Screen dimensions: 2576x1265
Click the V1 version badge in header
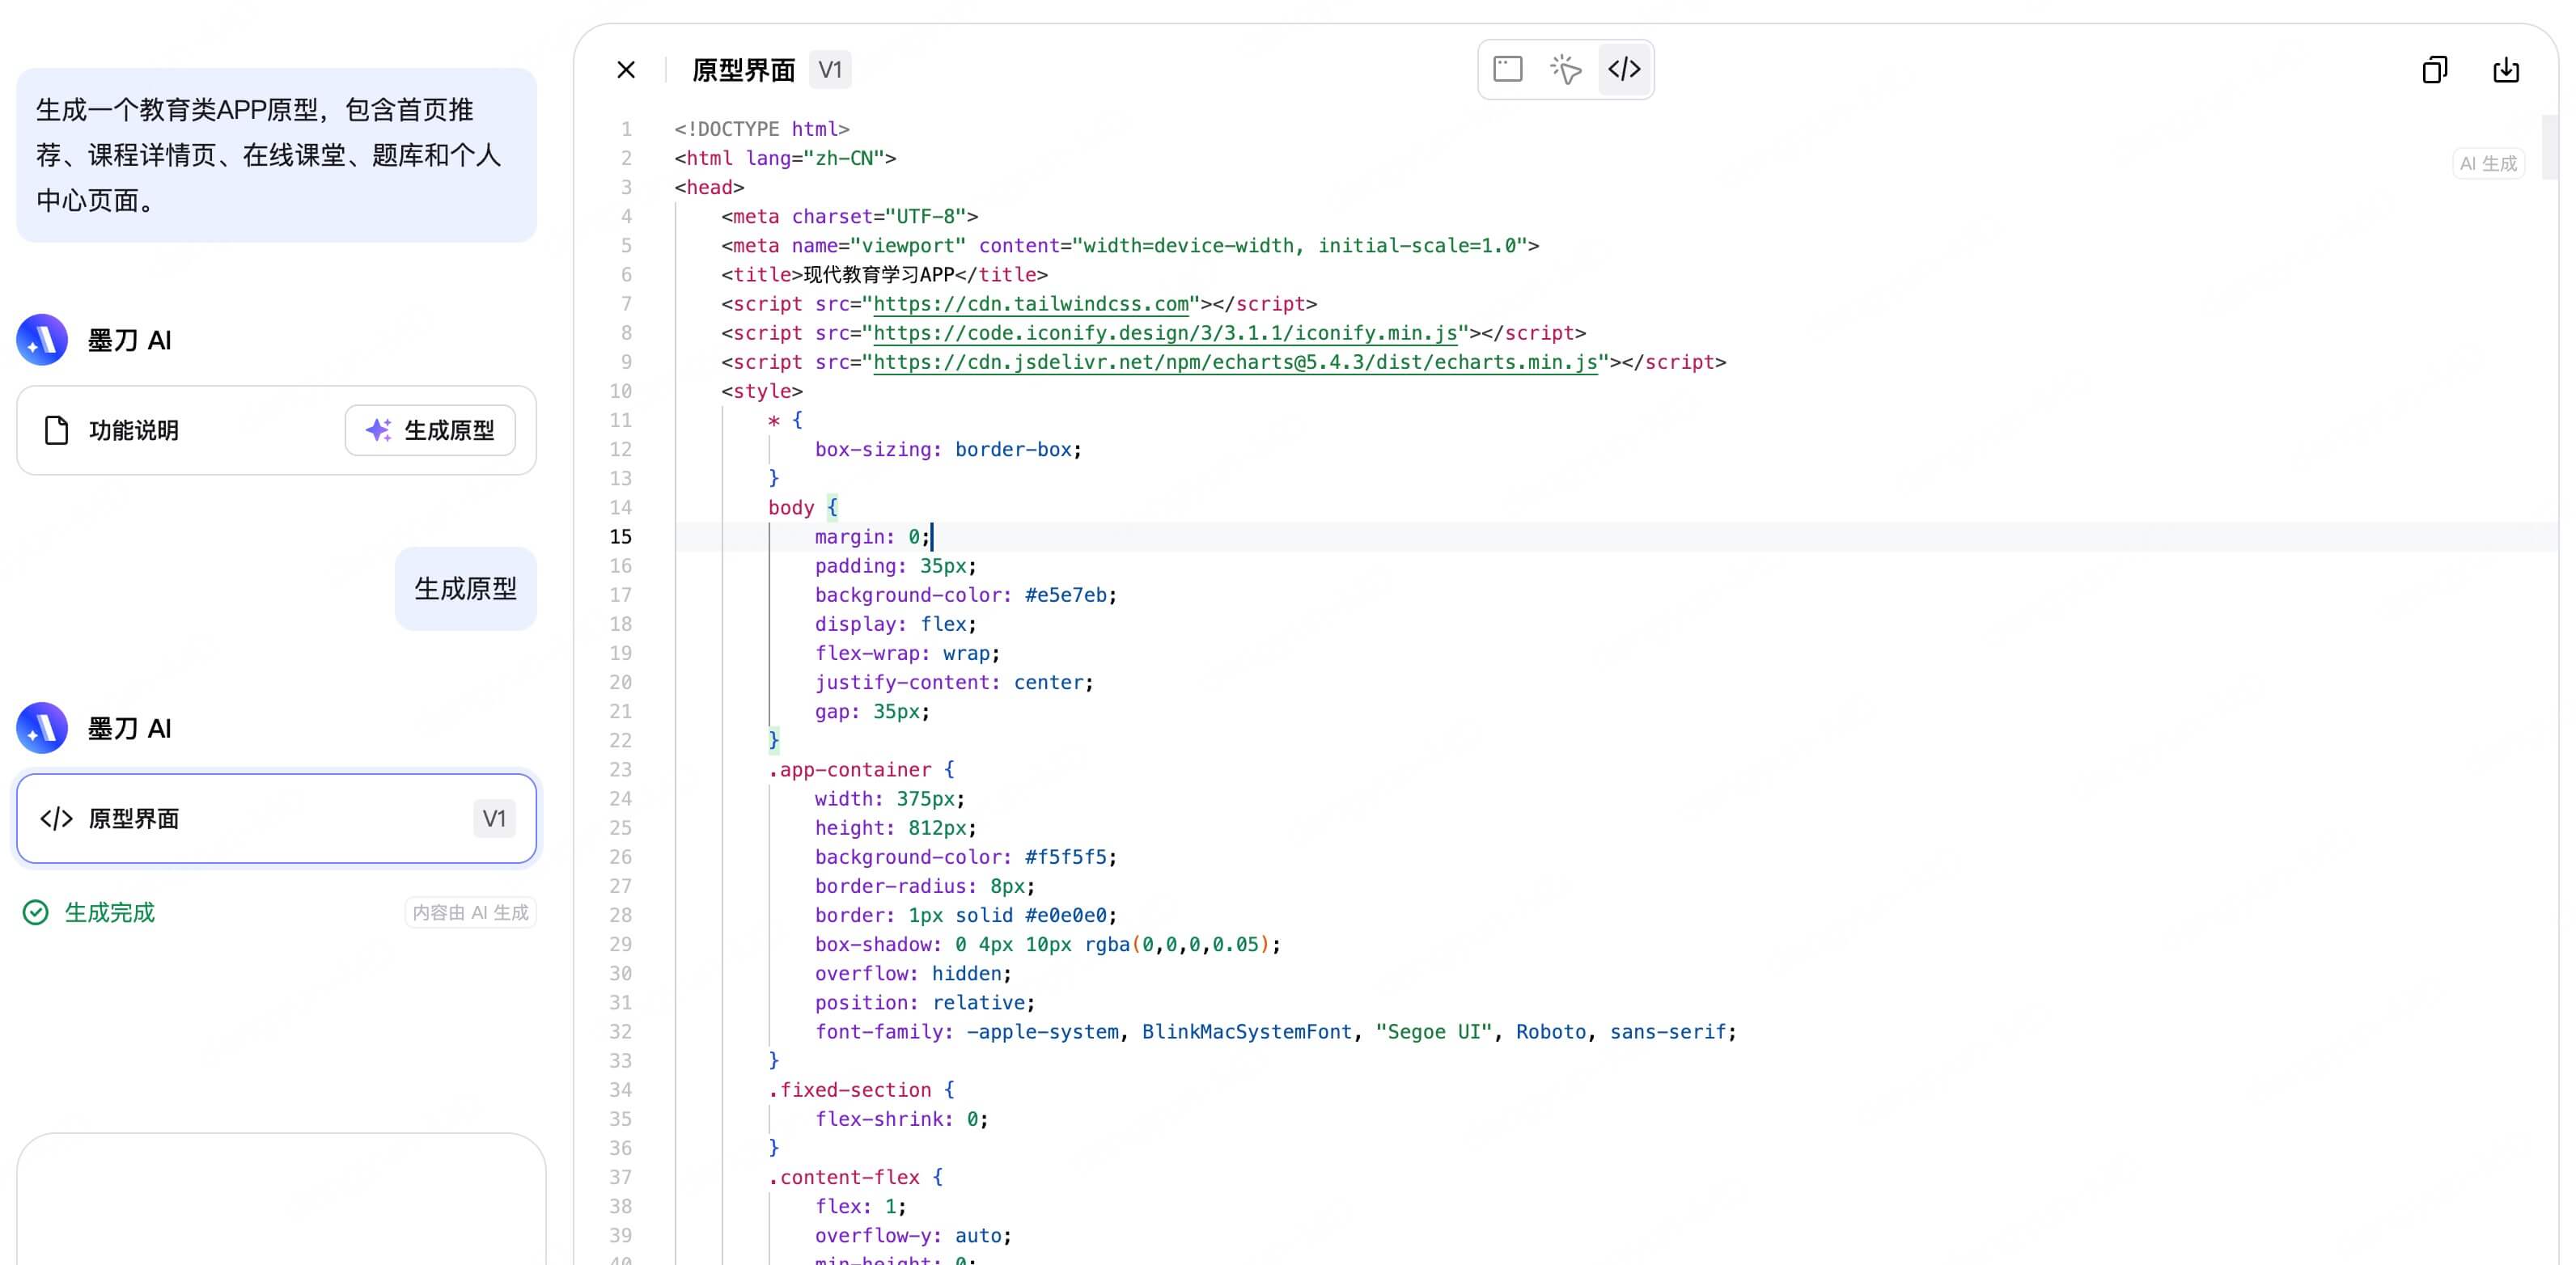click(830, 70)
